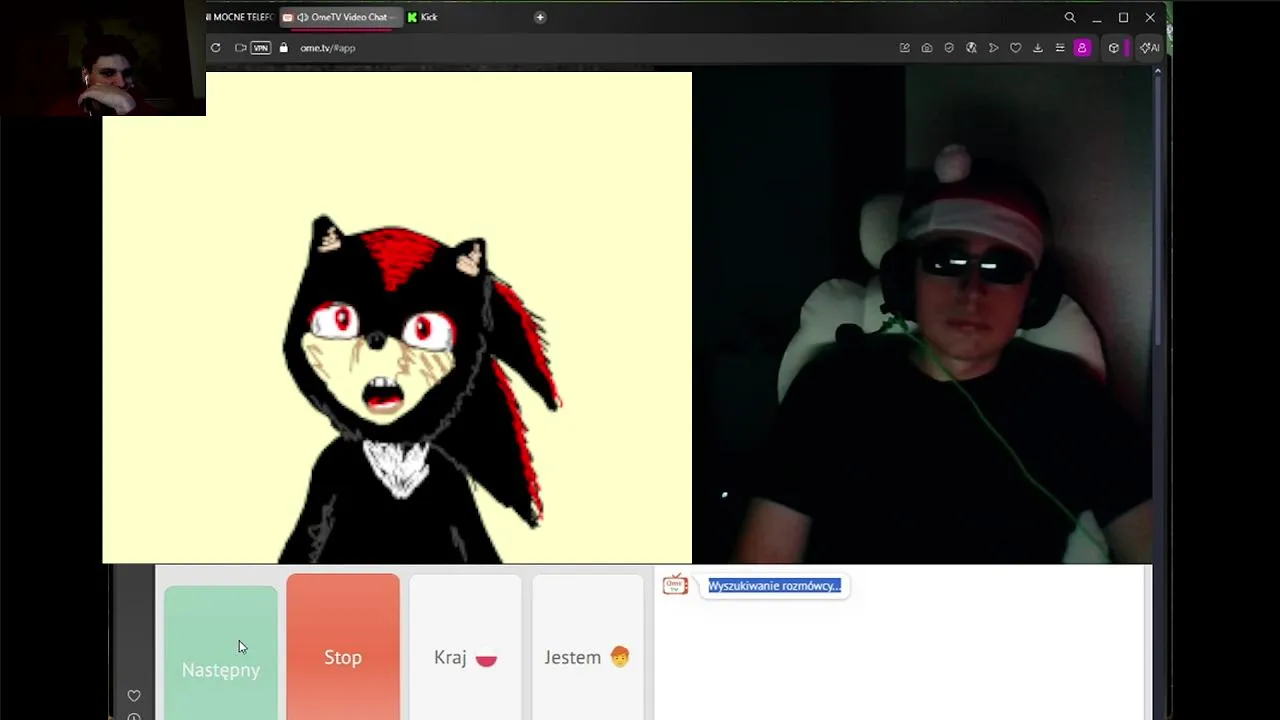Click the red Stop button

click(x=343, y=648)
